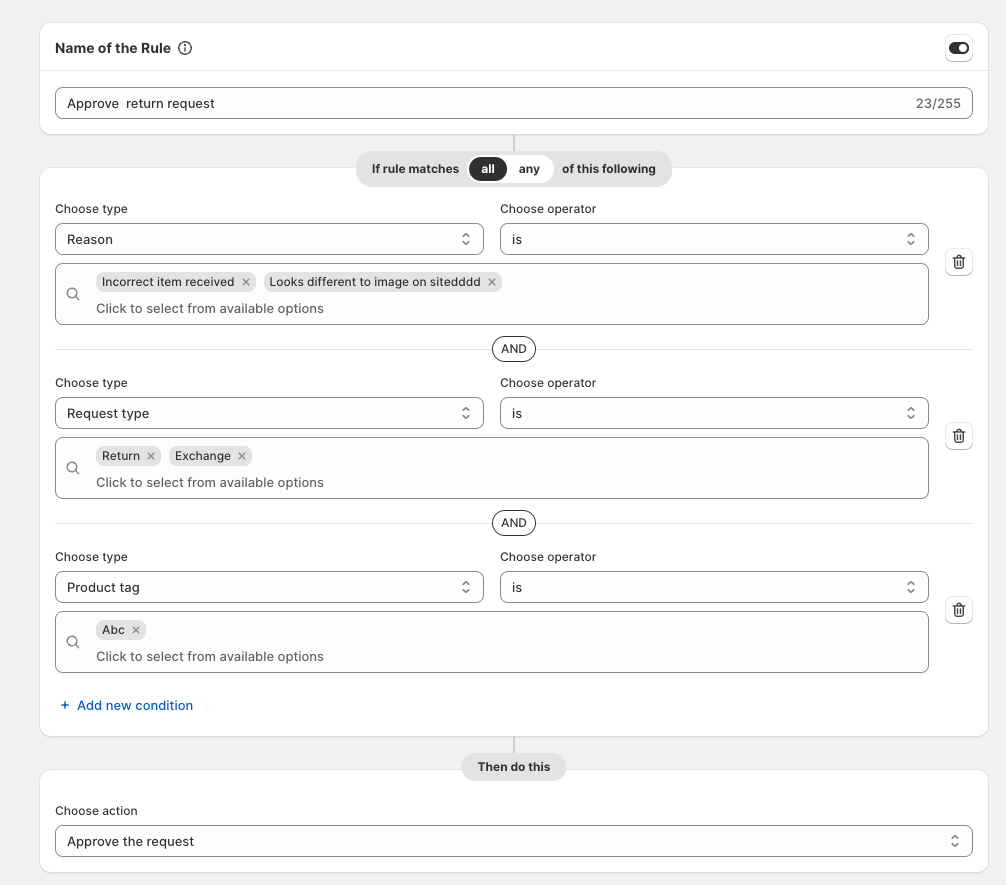Open the Reason type dropdown
Screen dimensions: 1006x885
(268, 238)
